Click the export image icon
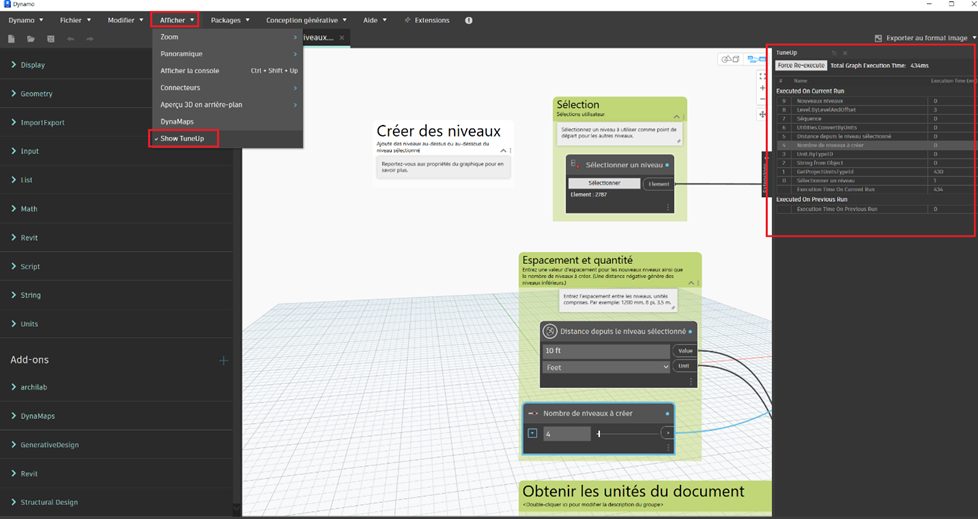The image size is (978, 519). 878,38
